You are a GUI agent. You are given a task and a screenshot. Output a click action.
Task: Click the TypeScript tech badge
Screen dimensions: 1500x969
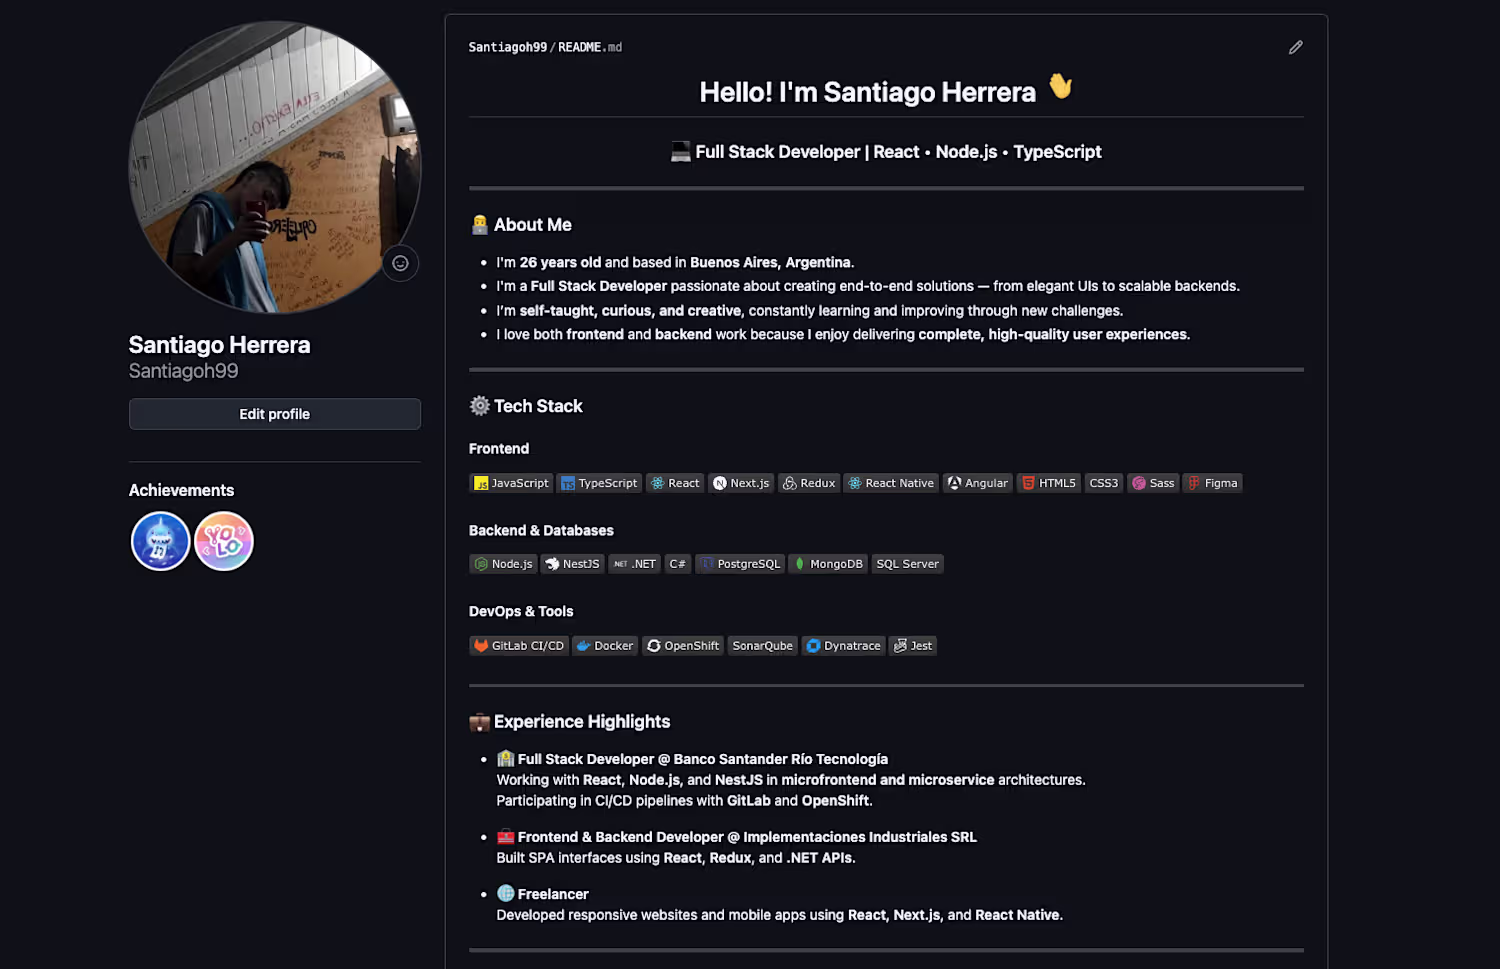coord(599,483)
